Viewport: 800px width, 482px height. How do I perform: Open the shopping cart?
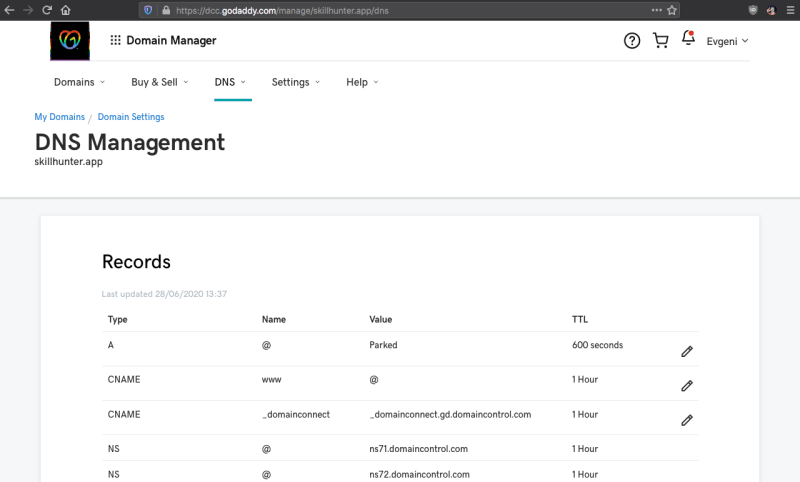661,41
